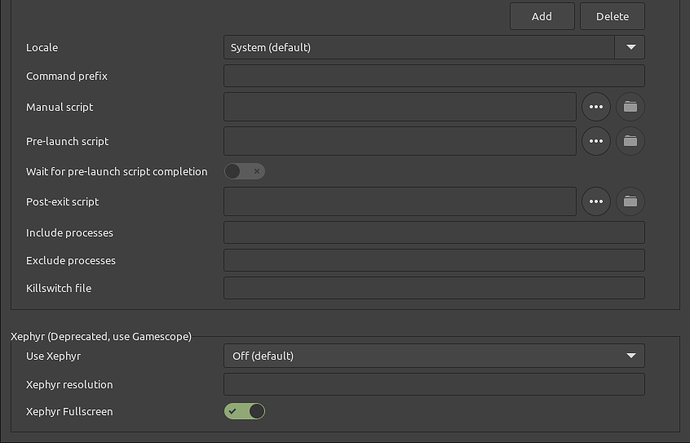Expand the Use Xephyr dropdown
This screenshot has height=443, width=690.
(x=433, y=356)
